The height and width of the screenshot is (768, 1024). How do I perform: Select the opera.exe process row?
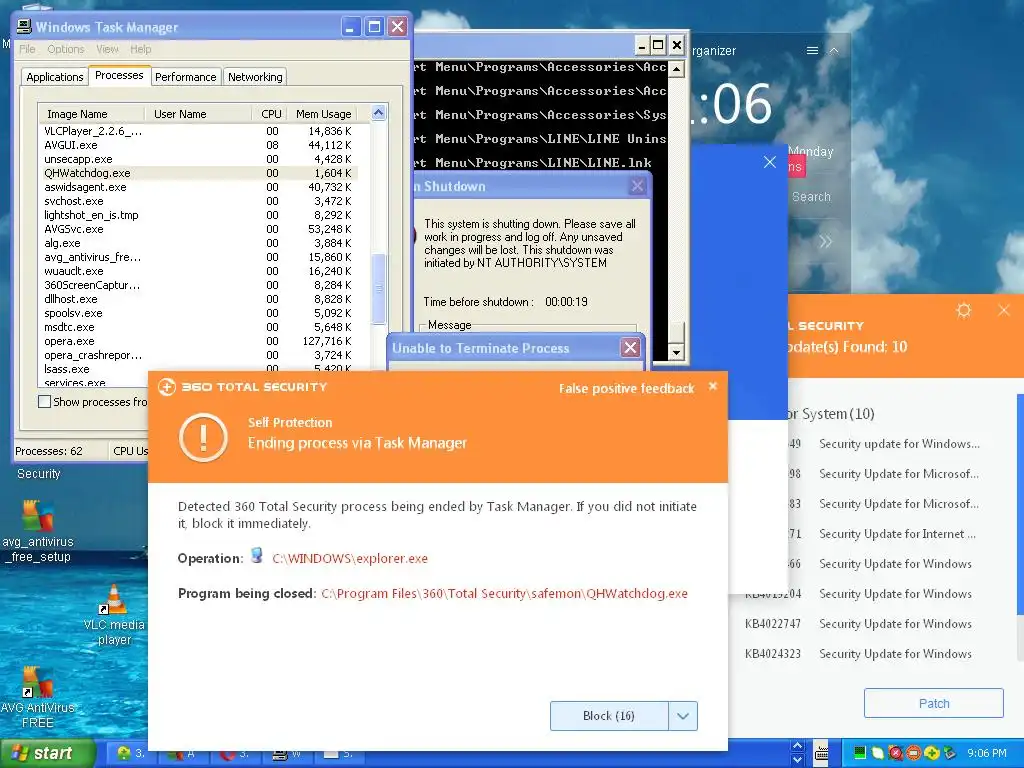pos(199,341)
